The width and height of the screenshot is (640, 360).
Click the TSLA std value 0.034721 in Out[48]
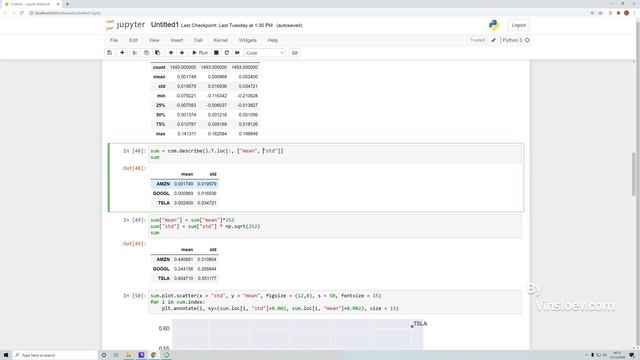207,203
